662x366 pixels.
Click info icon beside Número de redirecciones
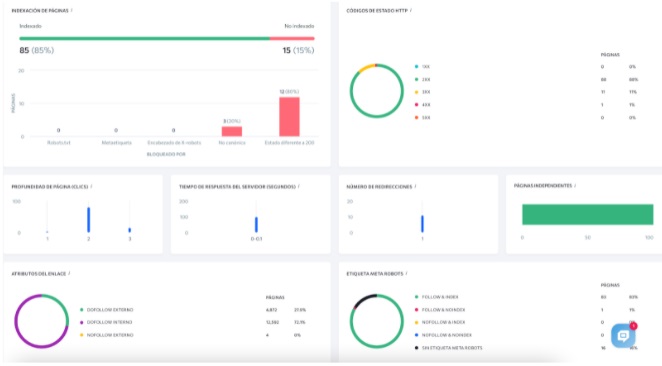pos(415,187)
